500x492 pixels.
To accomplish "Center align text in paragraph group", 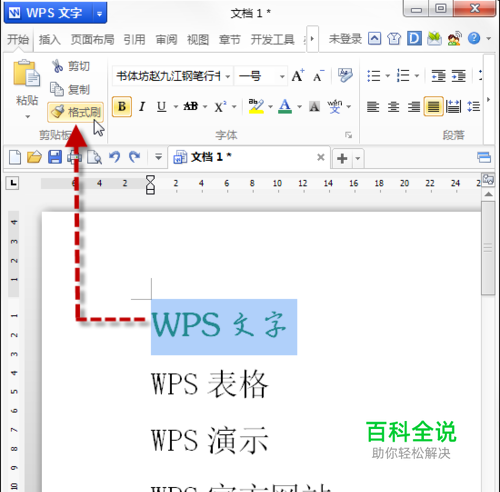I will point(393,107).
